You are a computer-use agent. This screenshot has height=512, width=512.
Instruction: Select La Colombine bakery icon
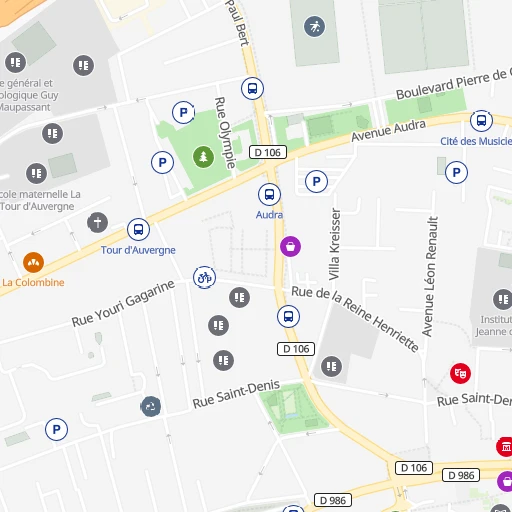[33, 262]
